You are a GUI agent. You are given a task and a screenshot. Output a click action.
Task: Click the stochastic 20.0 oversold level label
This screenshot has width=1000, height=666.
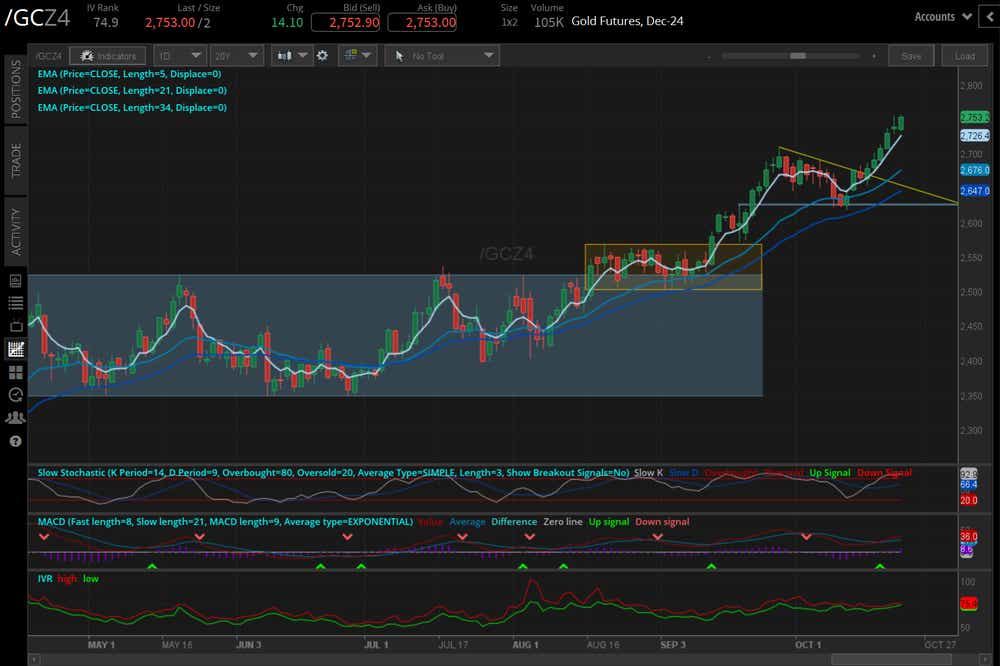[968, 501]
